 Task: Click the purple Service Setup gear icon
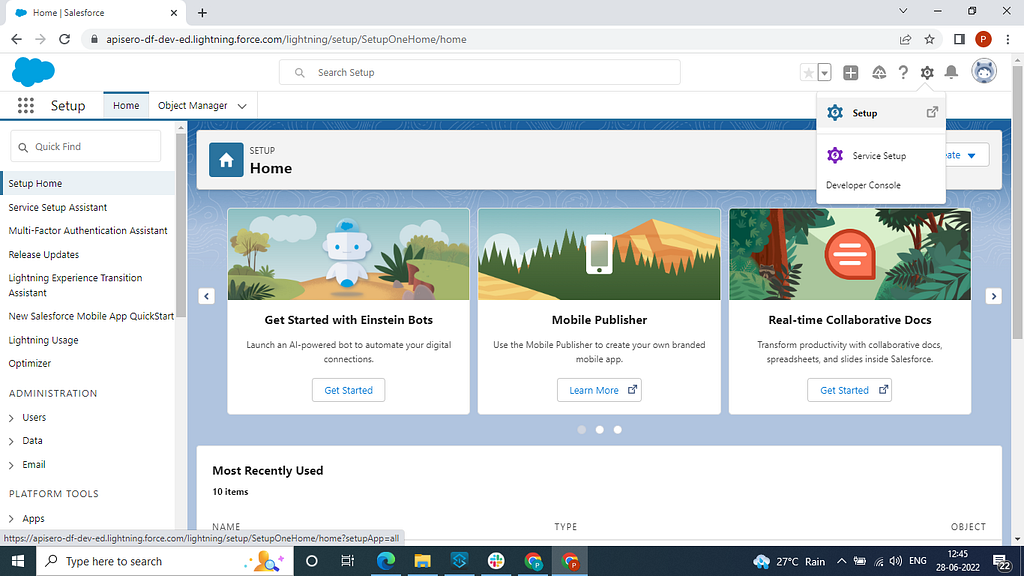point(835,155)
